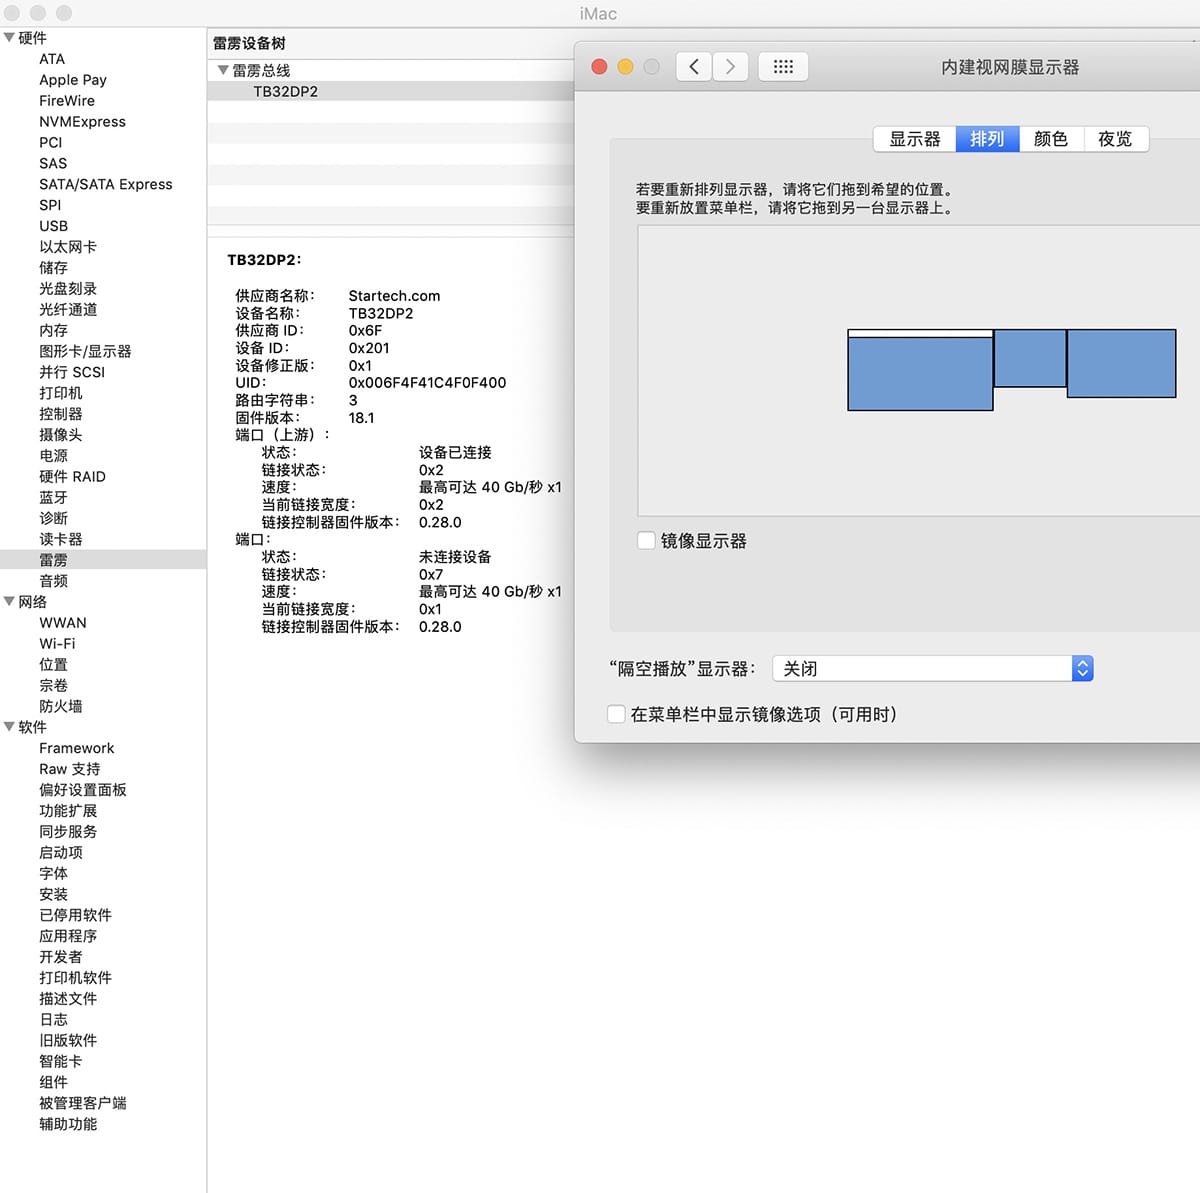1200x1193 pixels.
Task: Select the small middle display rectangle
Action: (1030, 358)
